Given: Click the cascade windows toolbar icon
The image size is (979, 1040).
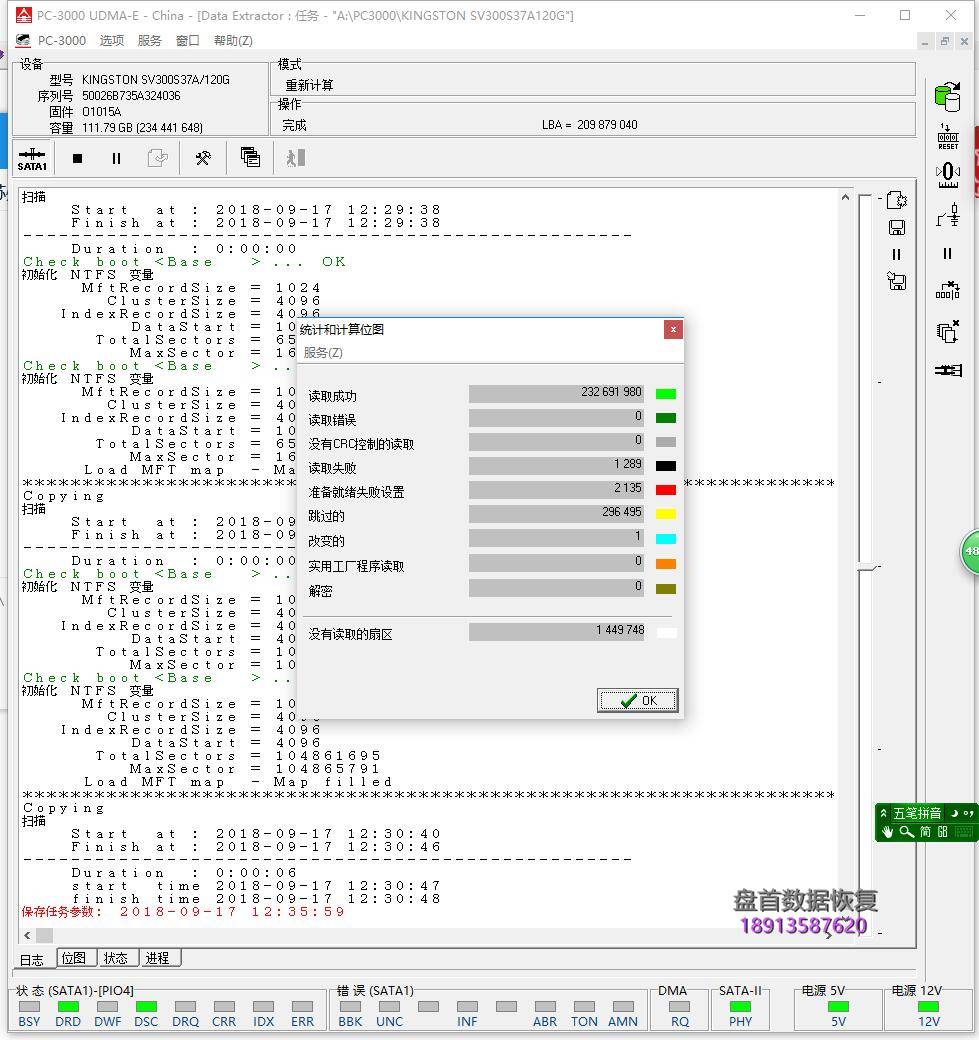Looking at the screenshot, I should 250,158.
